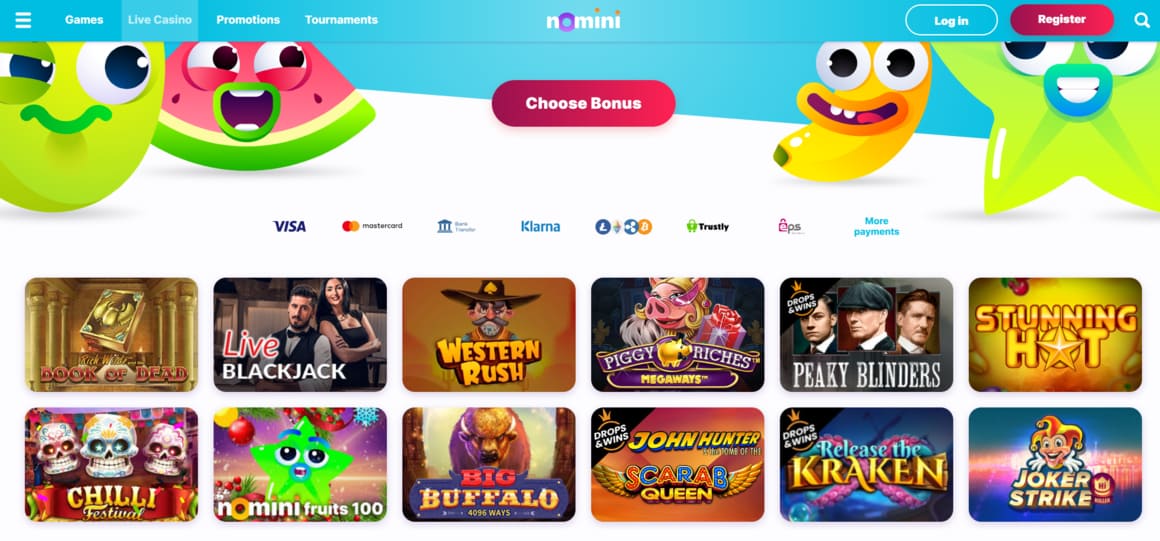The width and height of the screenshot is (1160, 541).
Task: Open the Games menu item
Action: [x=84, y=20]
